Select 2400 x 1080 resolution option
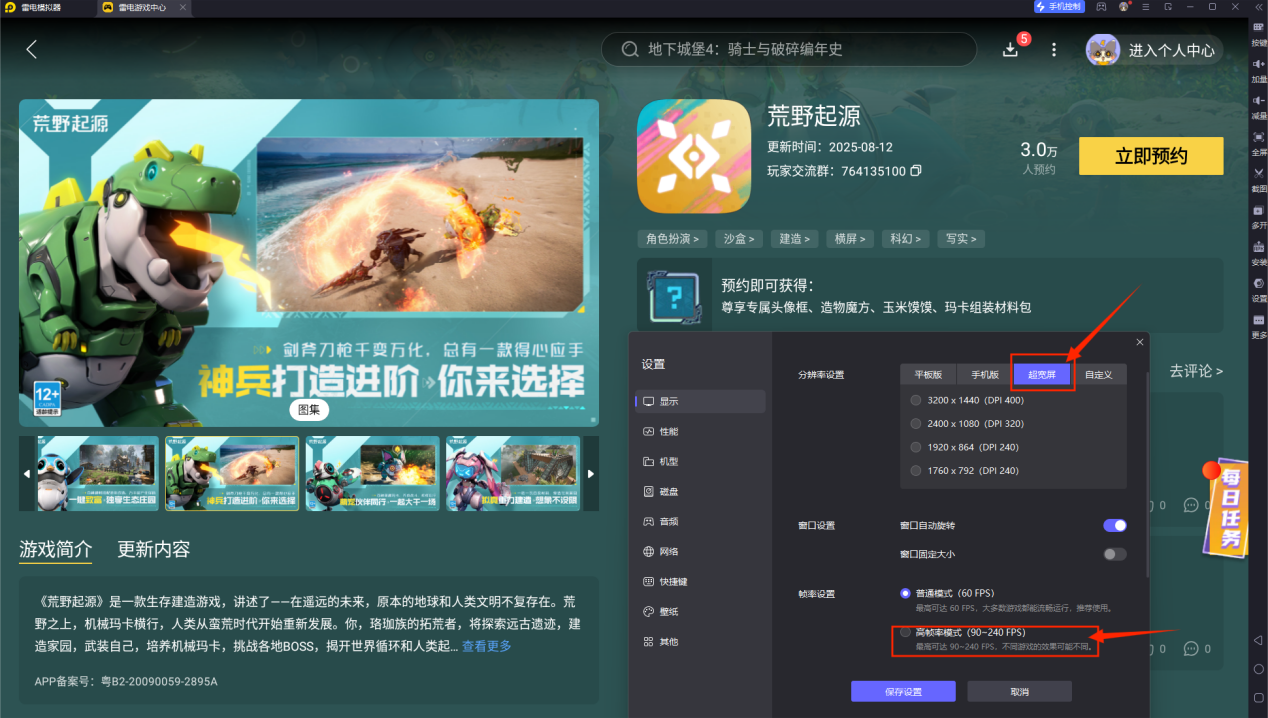This screenshot has height=718, width=1268. coord(916,423)
